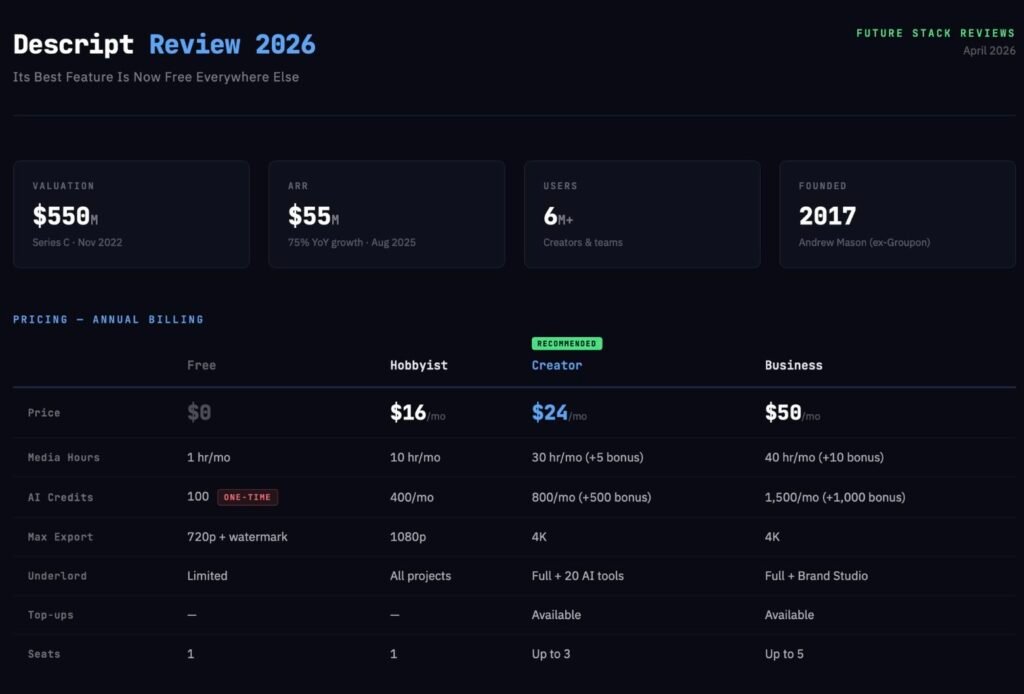Click Available under Creator Top-ups
The width and height of the screenshot is (1024, 694).
556,614
